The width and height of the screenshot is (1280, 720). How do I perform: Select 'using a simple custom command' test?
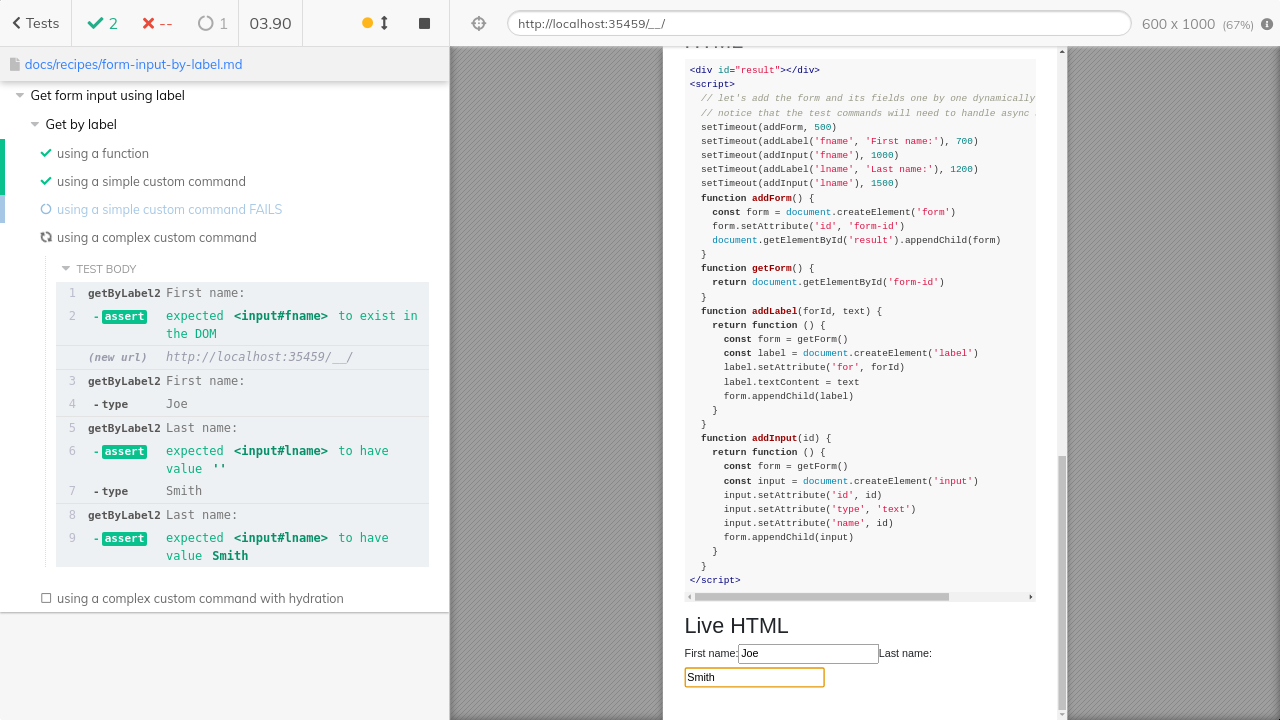tap(150, 181)
